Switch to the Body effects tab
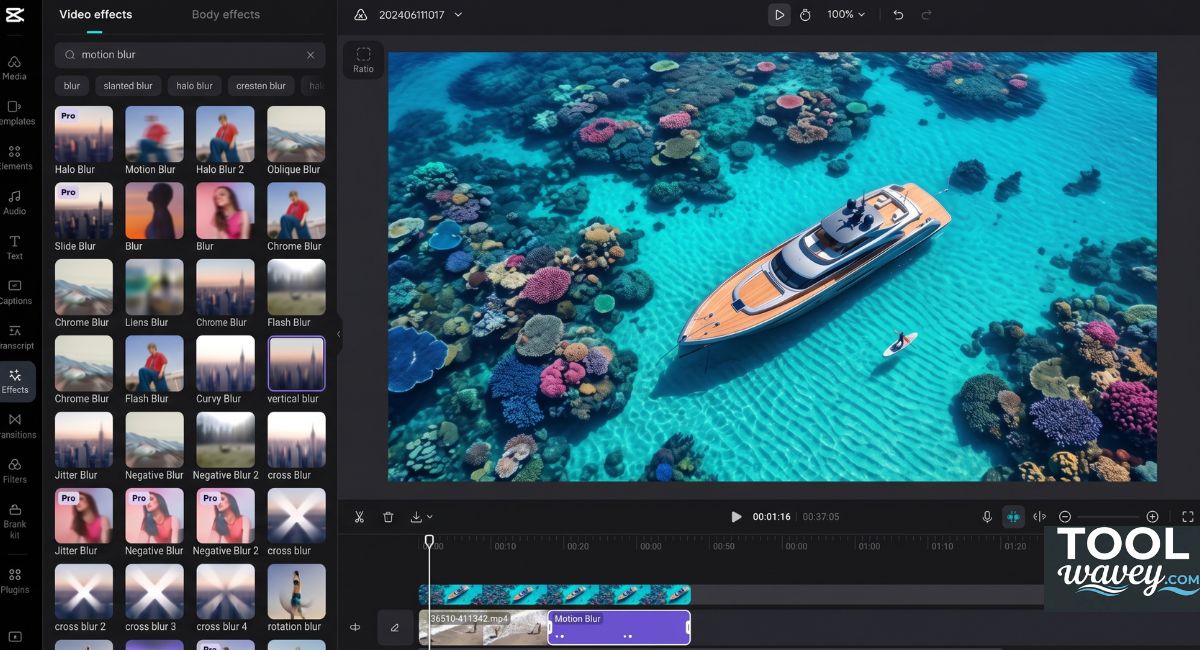 coord(226,15)
